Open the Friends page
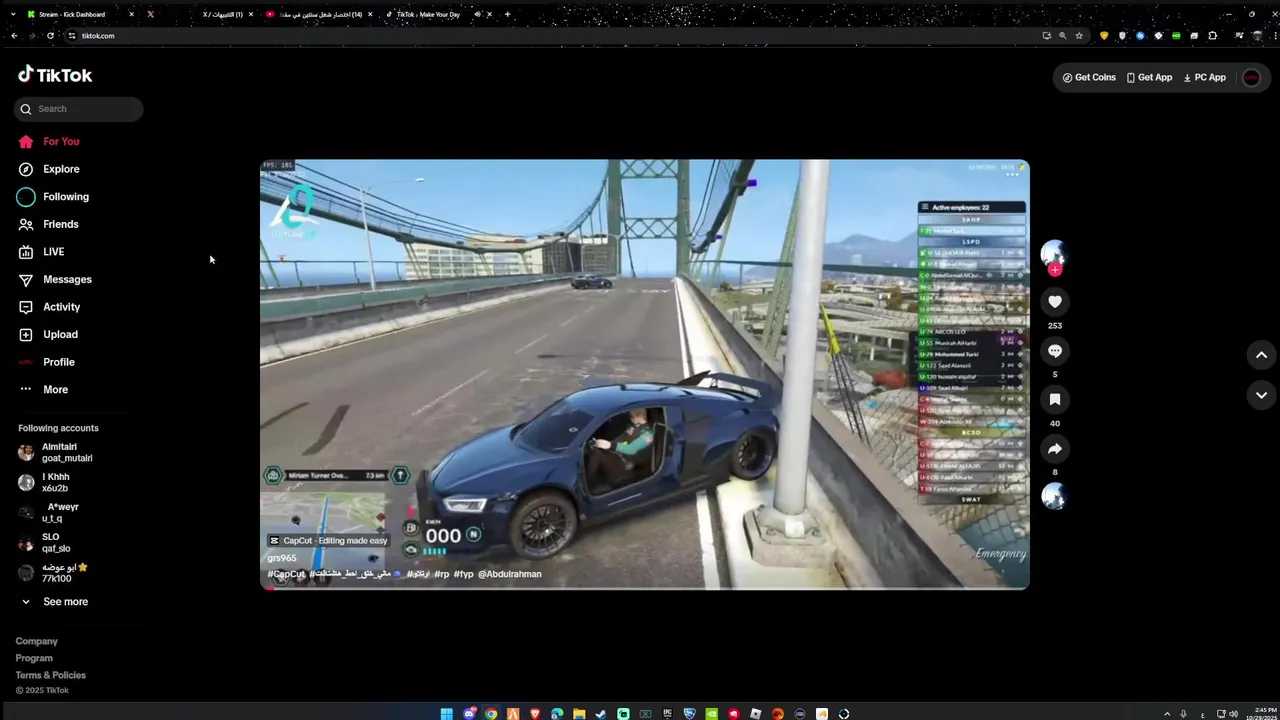The width and height of the screenshot is (1280, 720). (60, 224)
